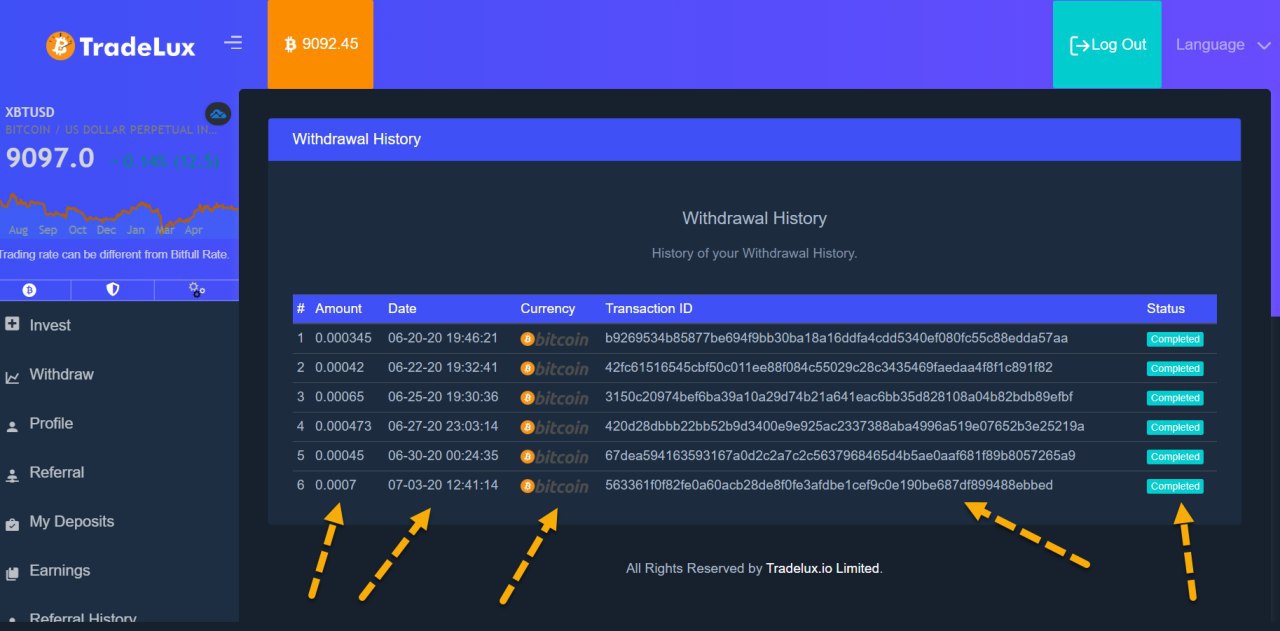Click the Log Out button
Screen dimensions: 1280x631
pos(1107,45)
